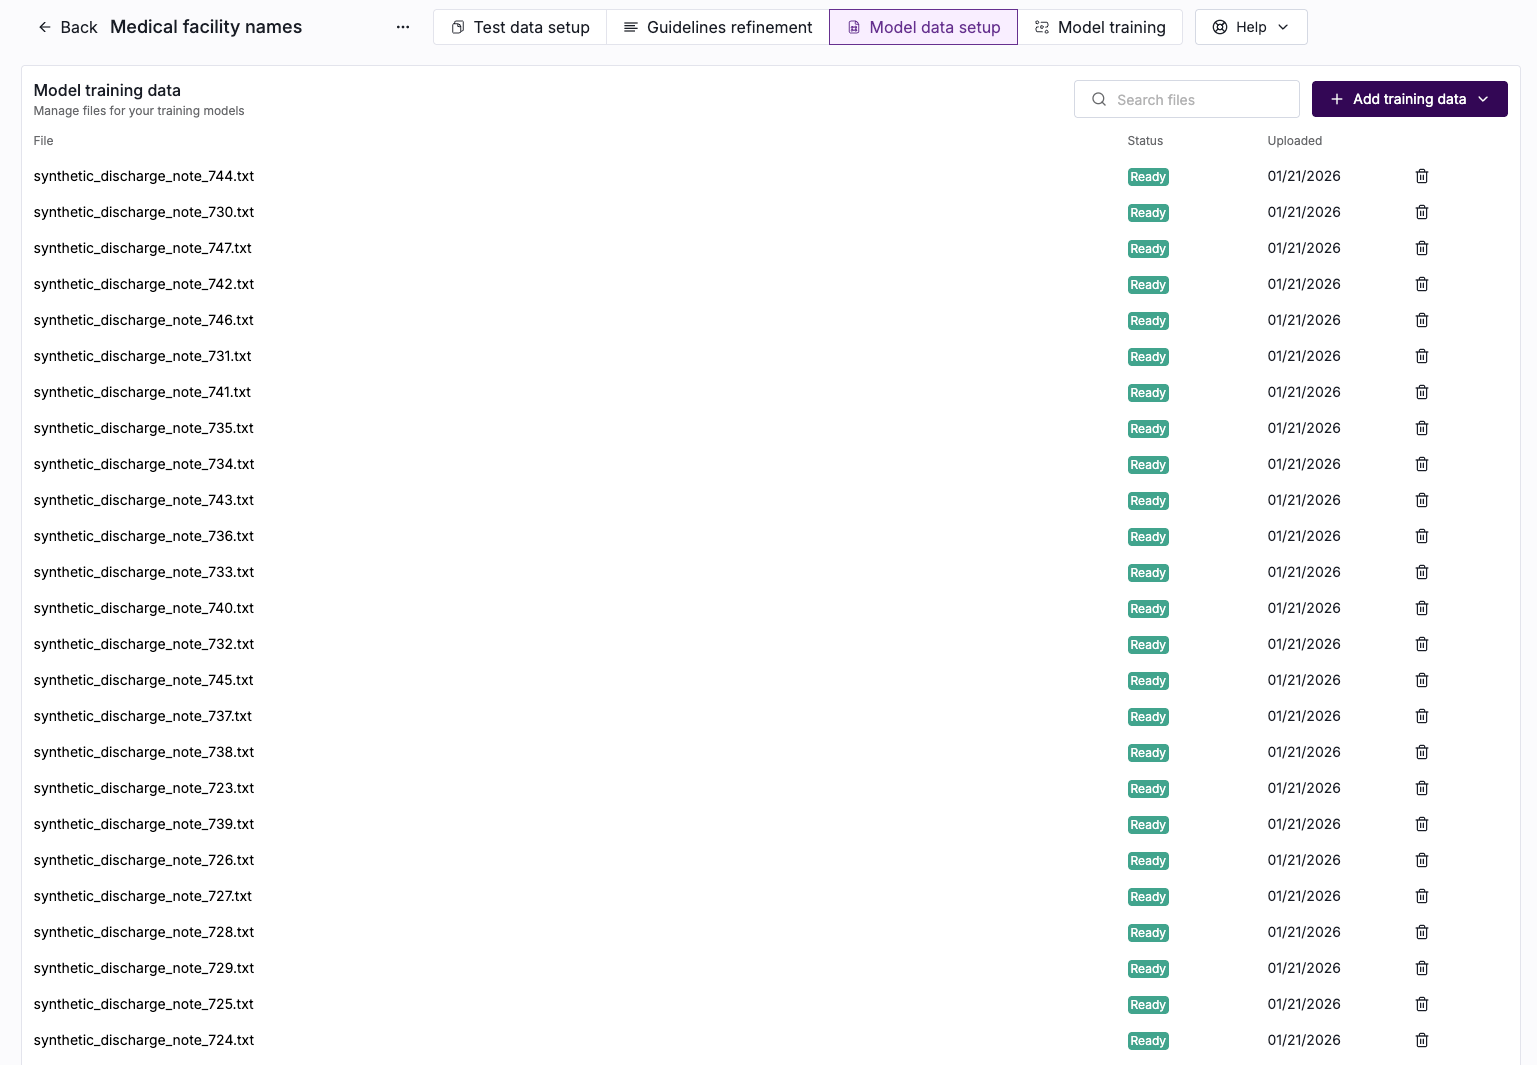1537x1065 pixels.
Task: Click trash icon for synthetic_discharge_note_724.txt
Action: (x=1421, y=1040)
